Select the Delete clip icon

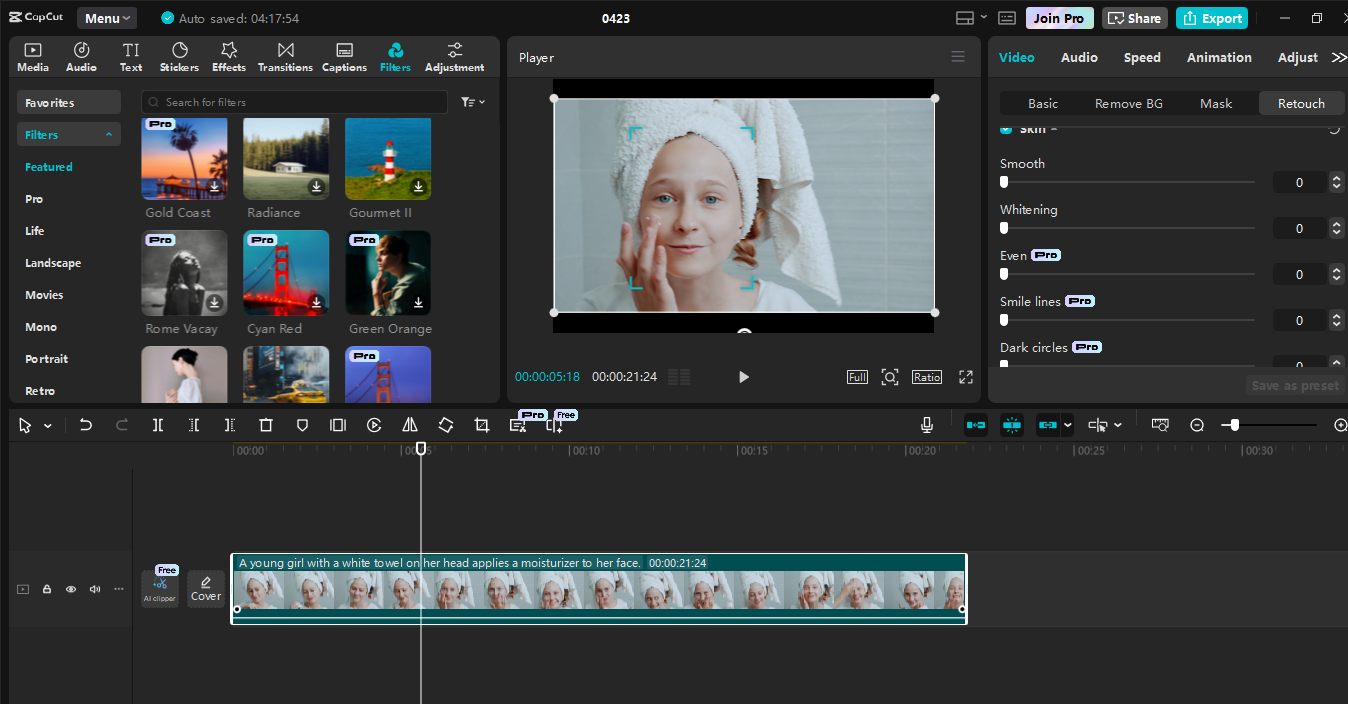(x=265, y=424)
